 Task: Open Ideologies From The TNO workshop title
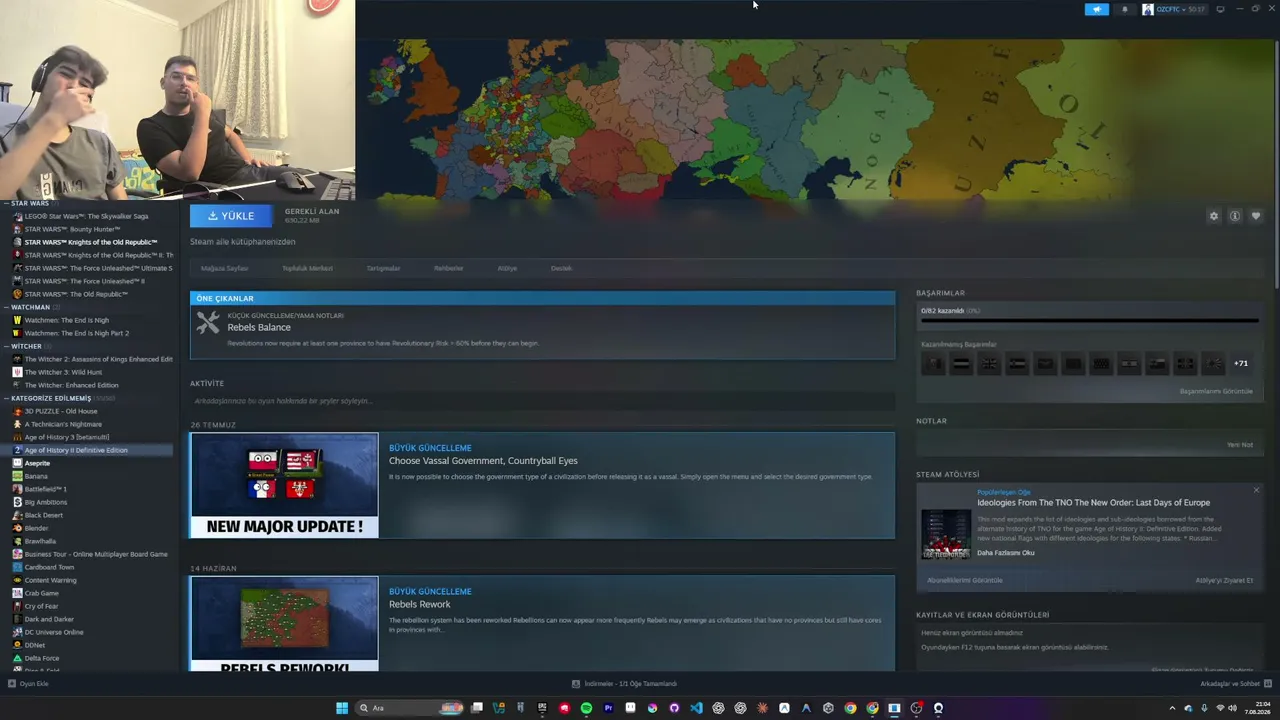1094,503
